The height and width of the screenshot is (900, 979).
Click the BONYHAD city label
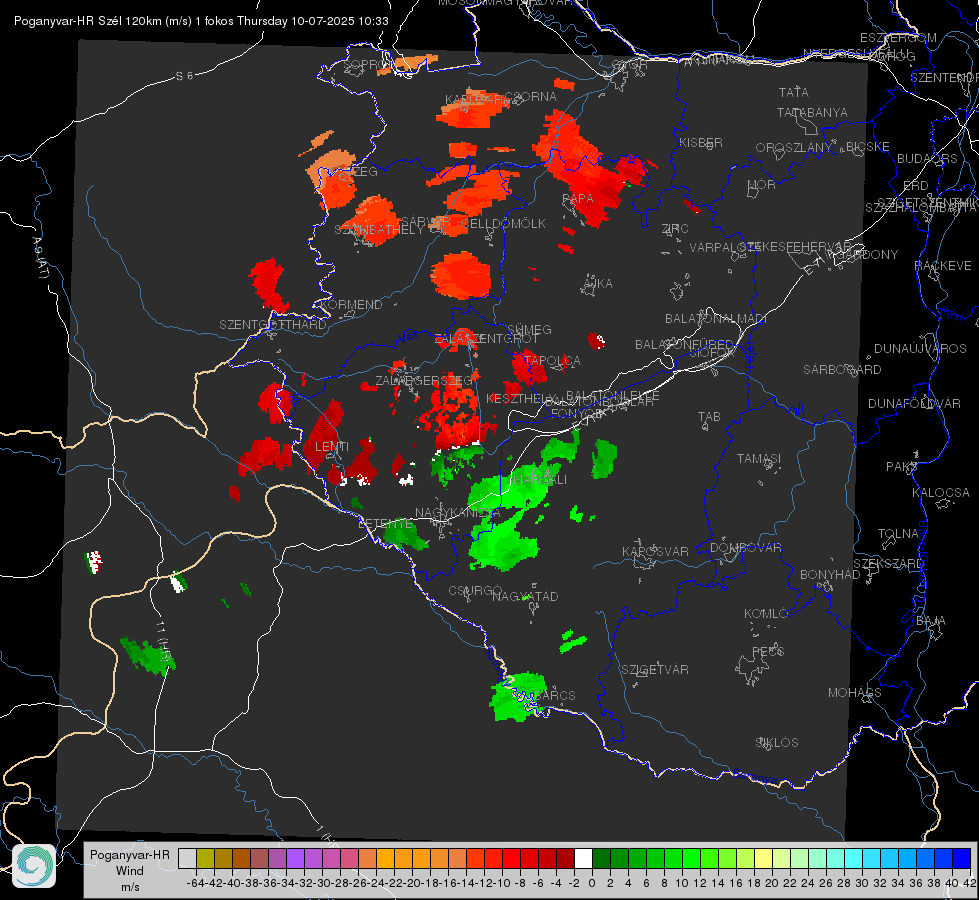[x=830, y=574]
